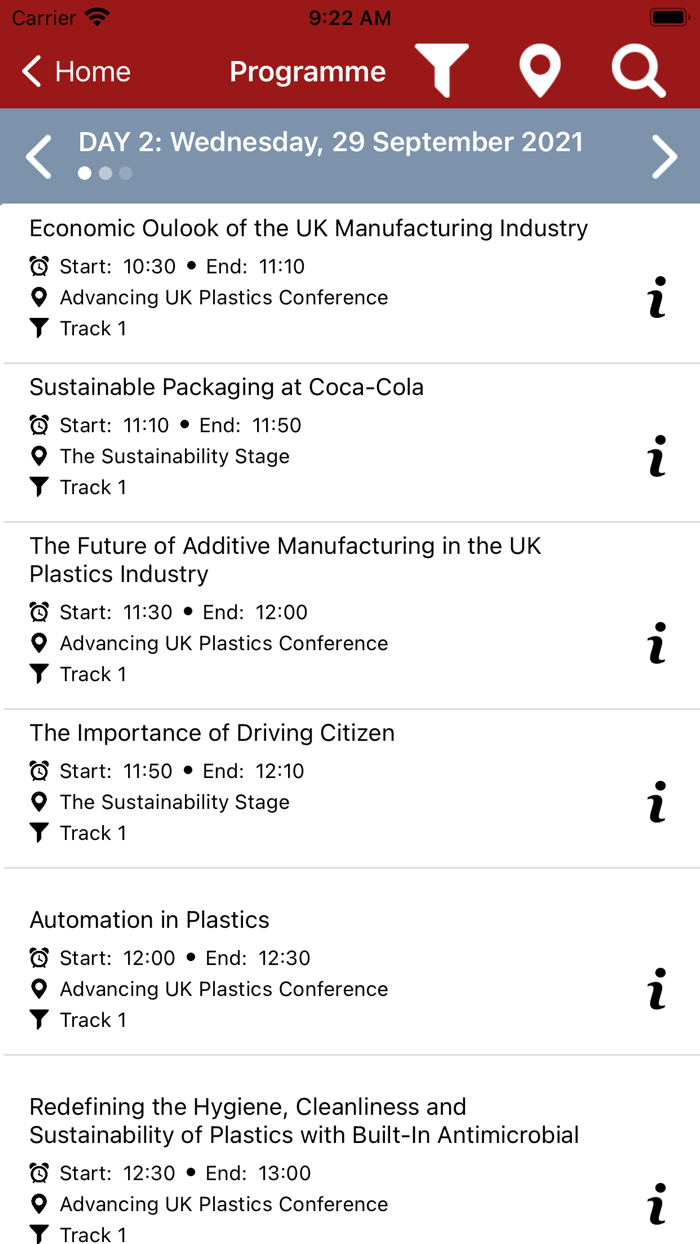Image resolution: width=700 pixels, height=1244 pixels.
Task: Show info for Economic Outlook session
Action: click(657, 298)
